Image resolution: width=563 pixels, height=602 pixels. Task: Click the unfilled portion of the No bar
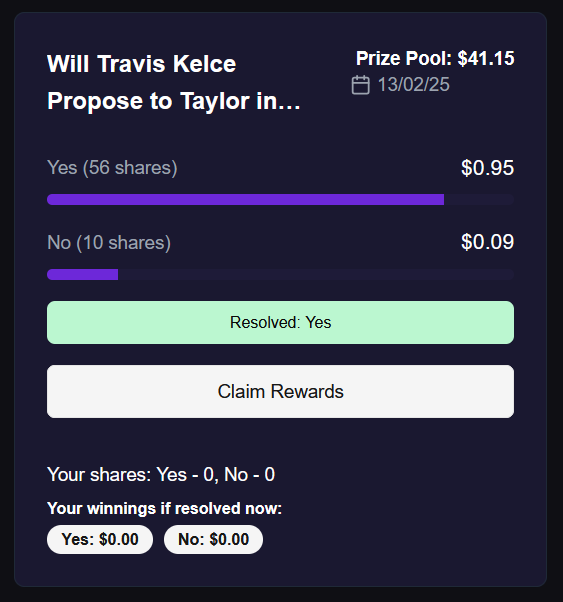click(316, 275)
